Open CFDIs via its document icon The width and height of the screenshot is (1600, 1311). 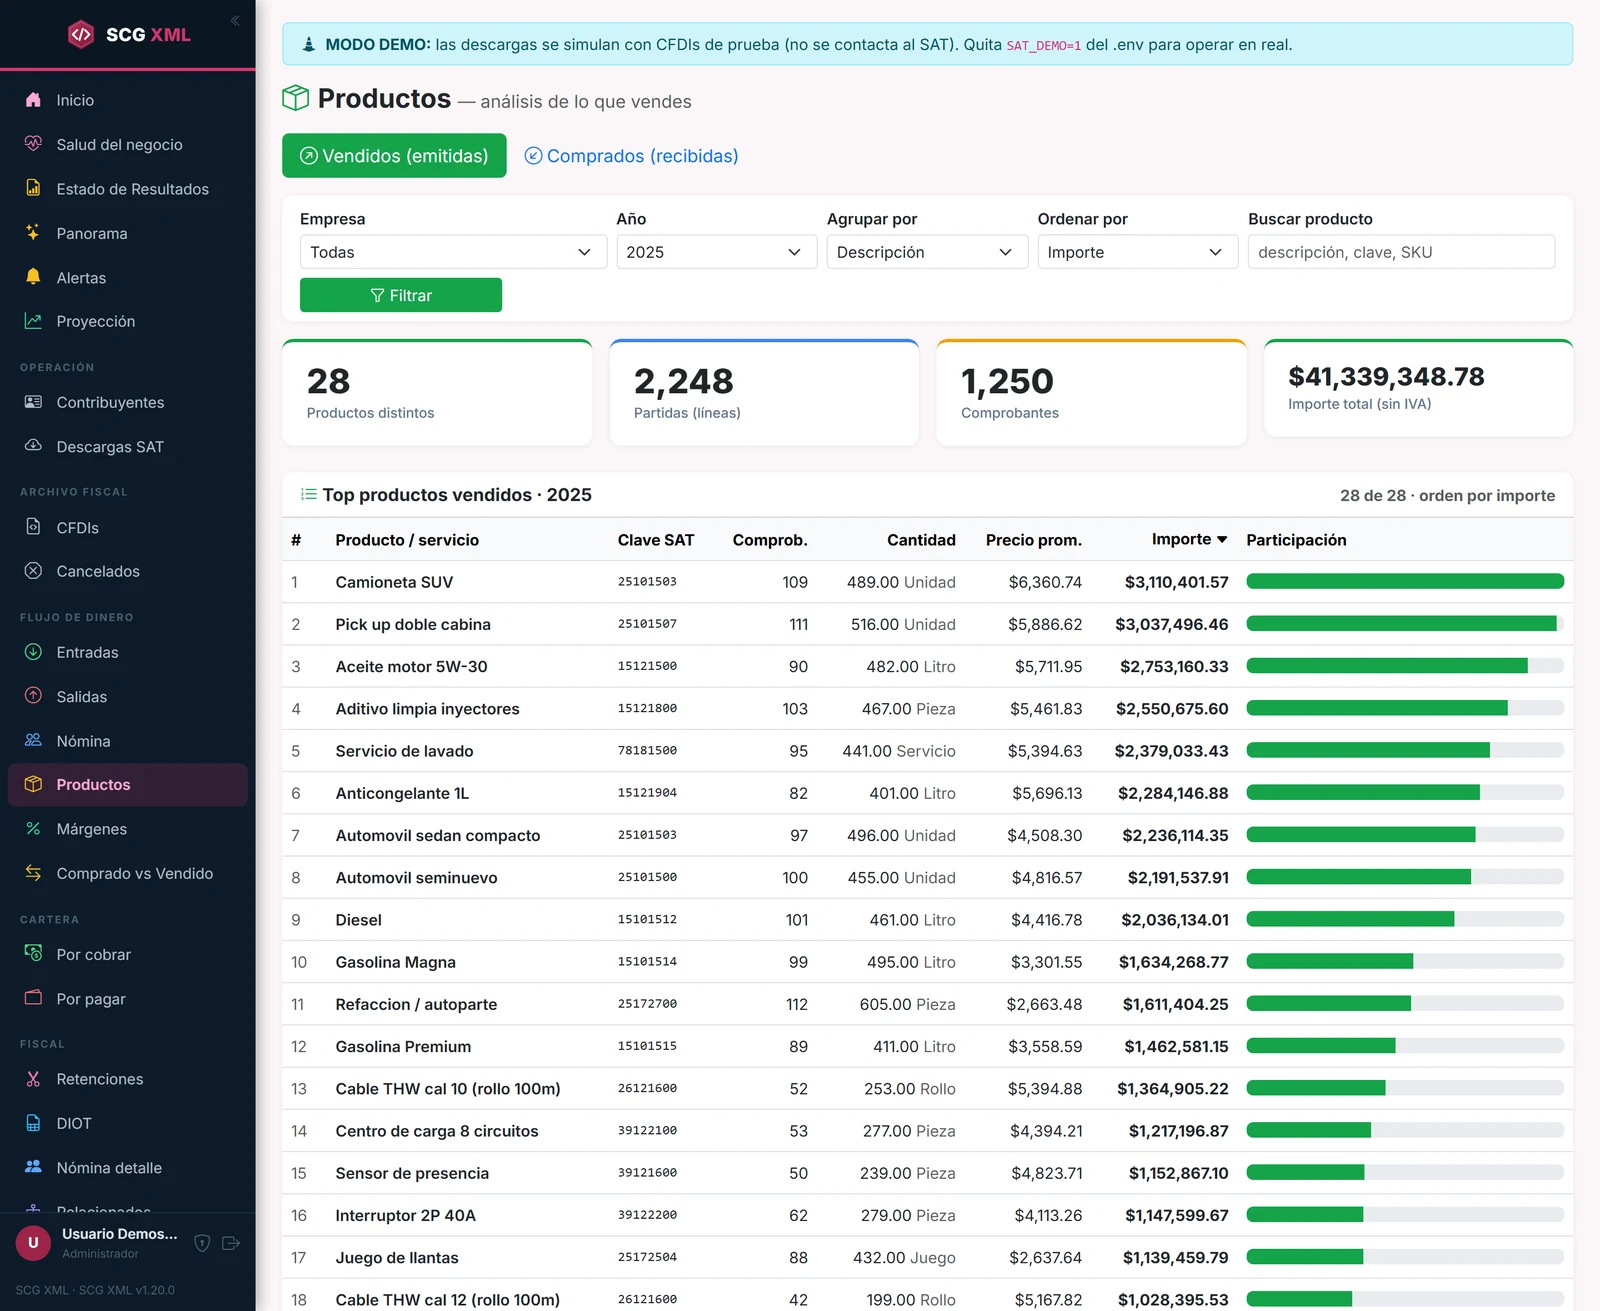[x=33, y=527]
